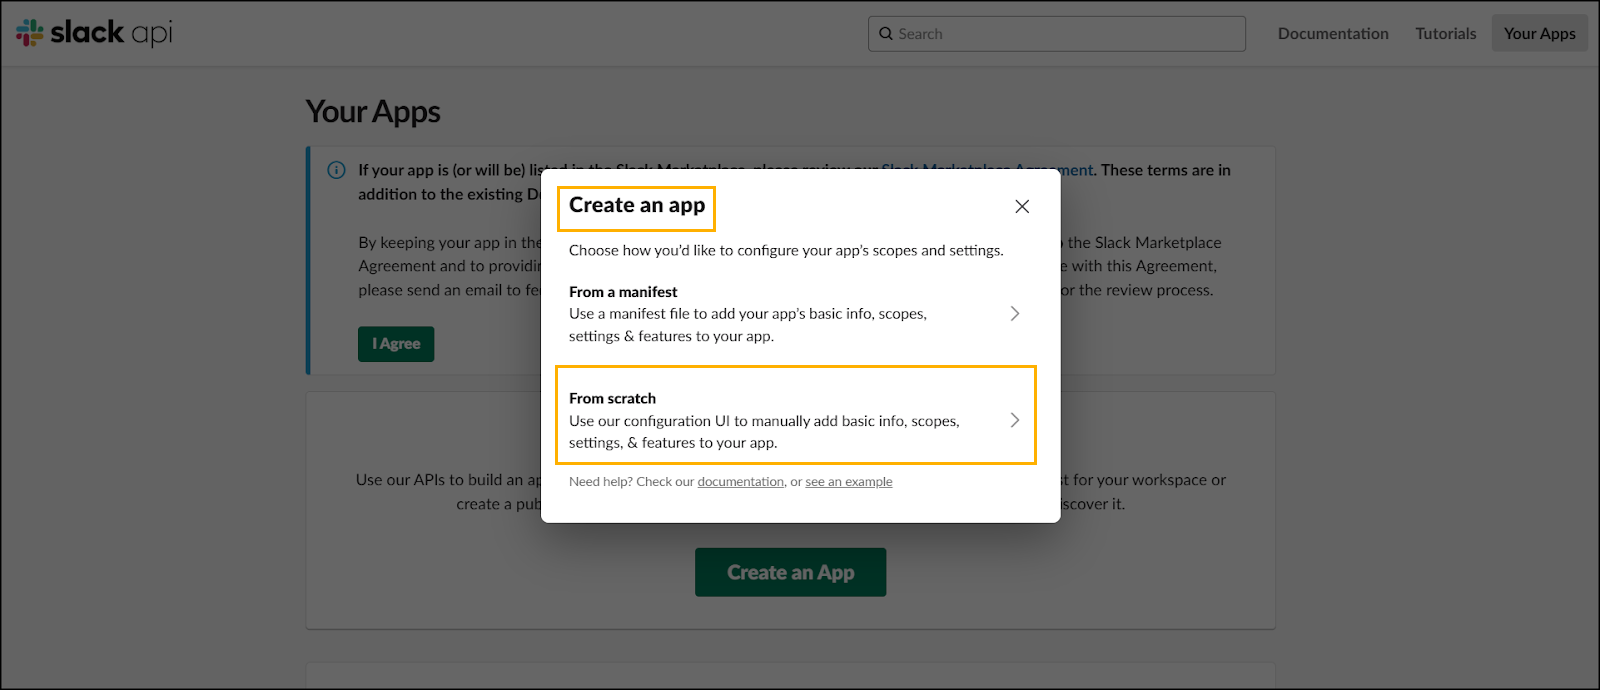
Task: Click the configuration UI description text
Action: [x=765, y=432]
